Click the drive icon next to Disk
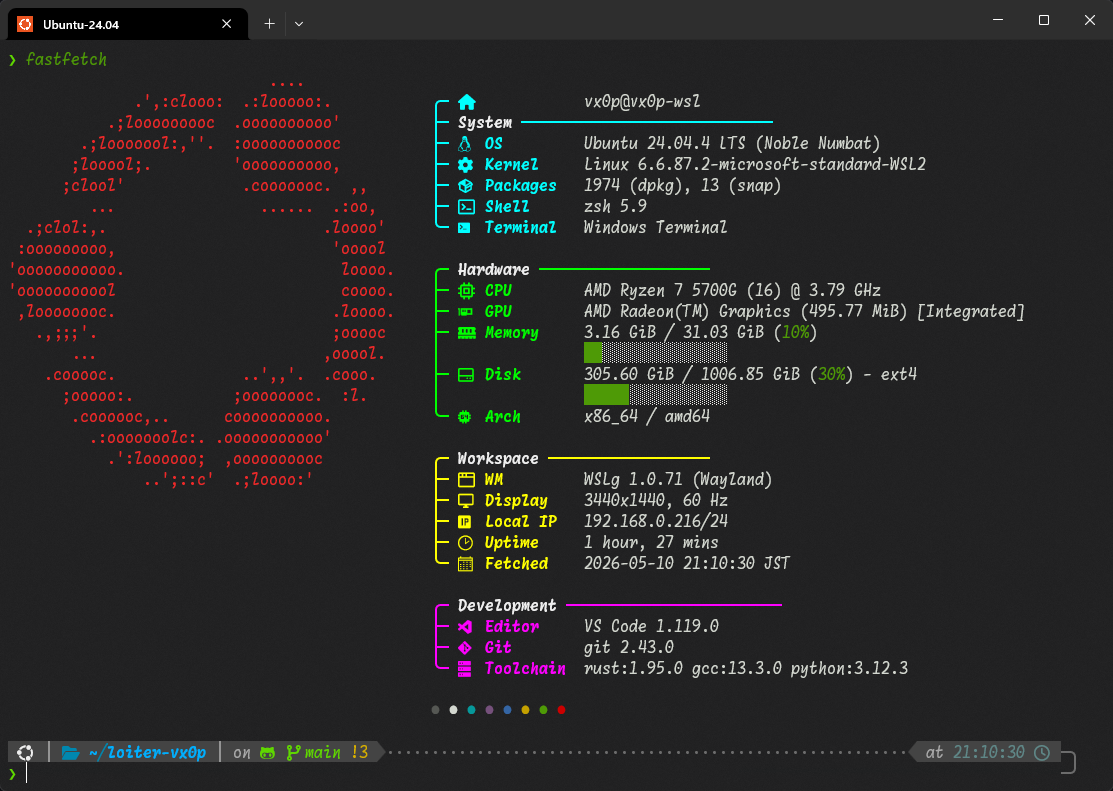1113x791 pixels. [x=466, y=375]
